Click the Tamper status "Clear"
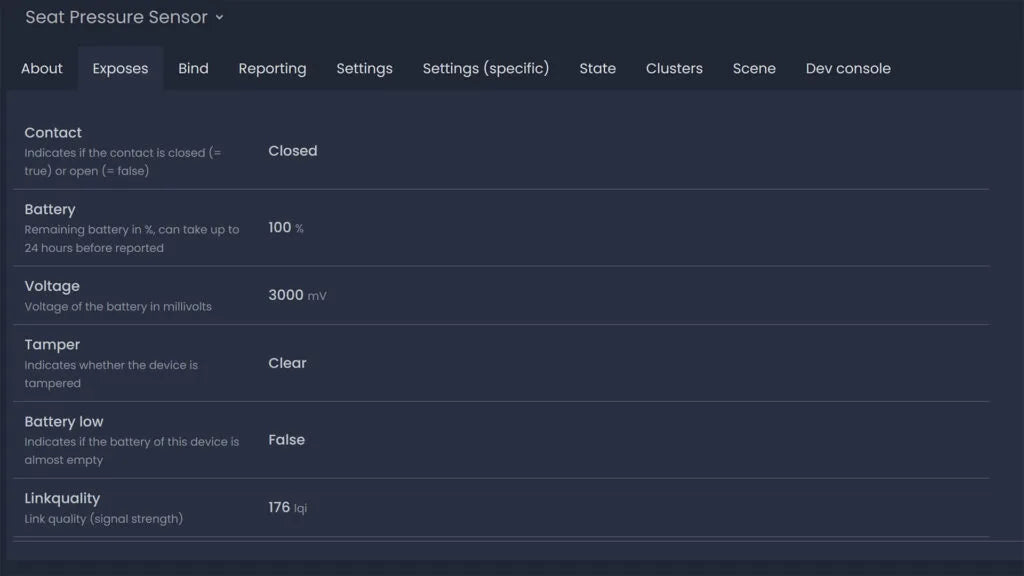 [x=287, y=363]
